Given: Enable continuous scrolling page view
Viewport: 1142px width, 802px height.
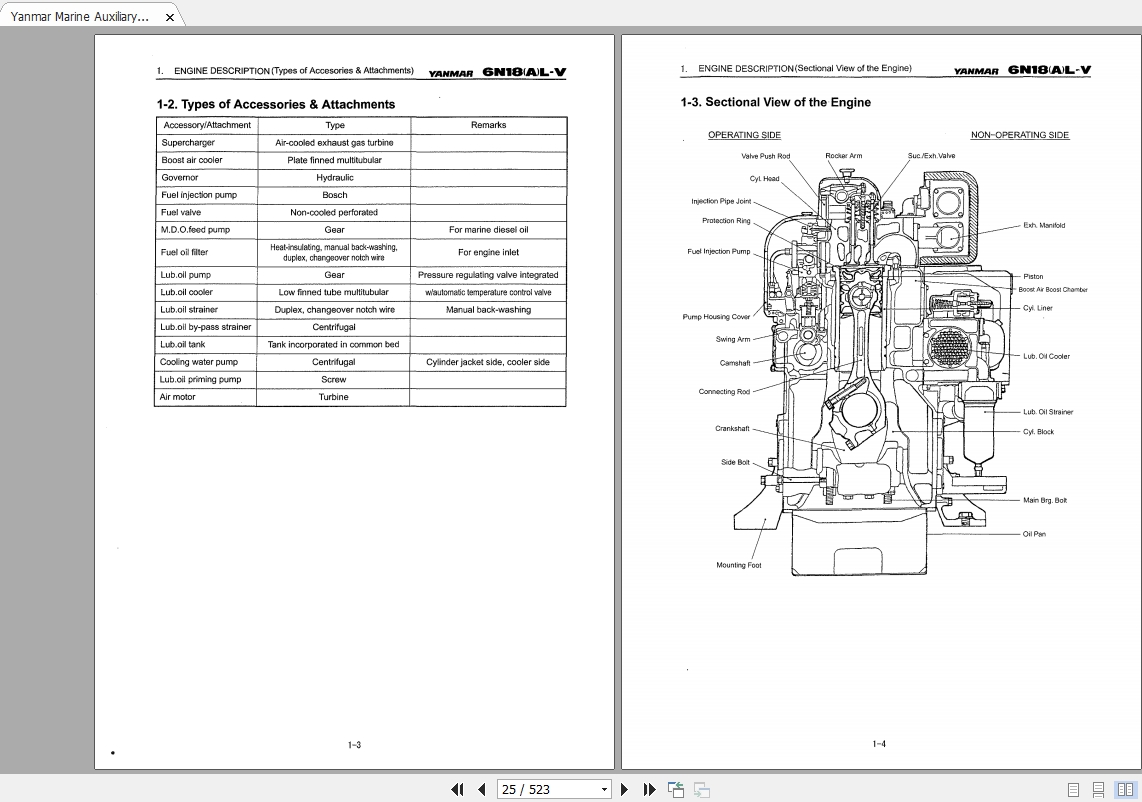Looking at the screenshot, I should (x=1098, y=789).
